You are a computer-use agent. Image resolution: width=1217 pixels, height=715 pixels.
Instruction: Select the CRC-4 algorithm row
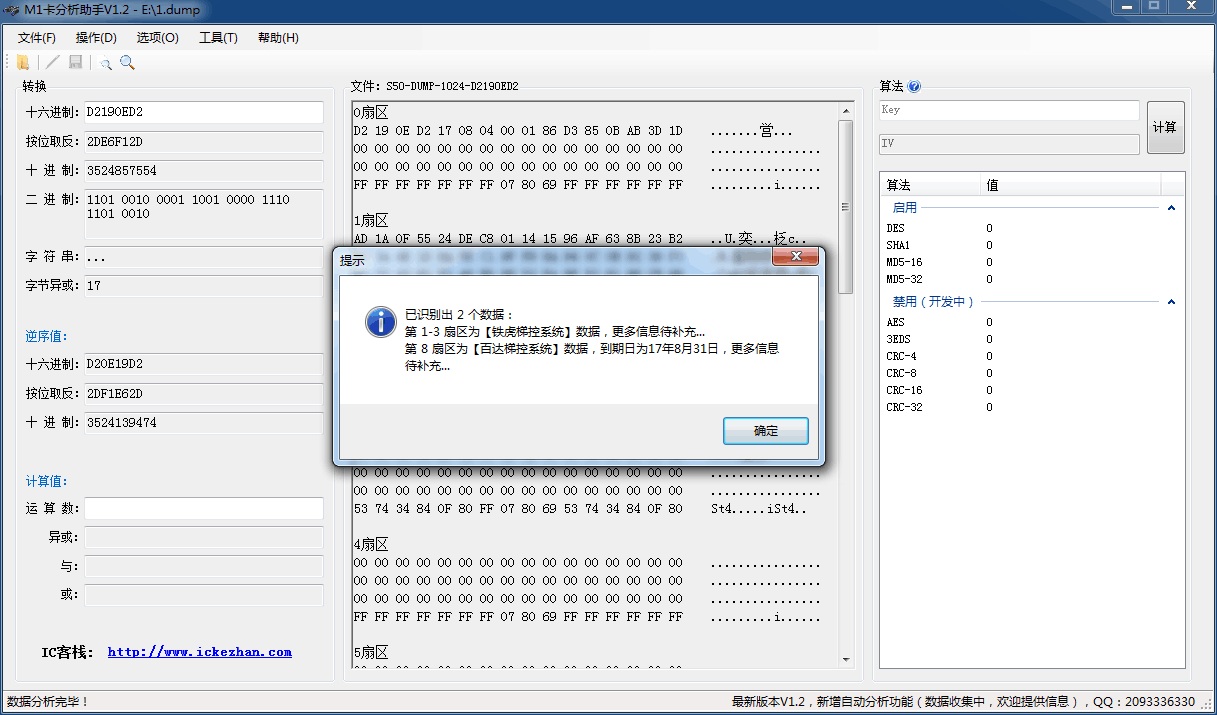pyautogui.click(x=1032, y=356)
